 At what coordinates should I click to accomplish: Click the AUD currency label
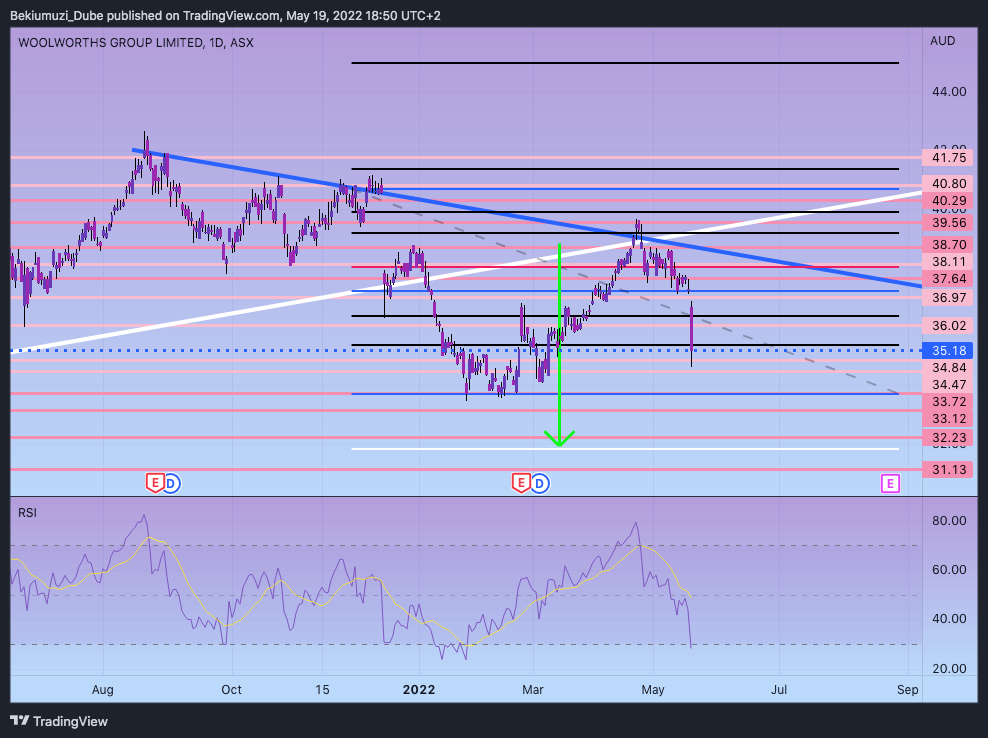[943, 41]
